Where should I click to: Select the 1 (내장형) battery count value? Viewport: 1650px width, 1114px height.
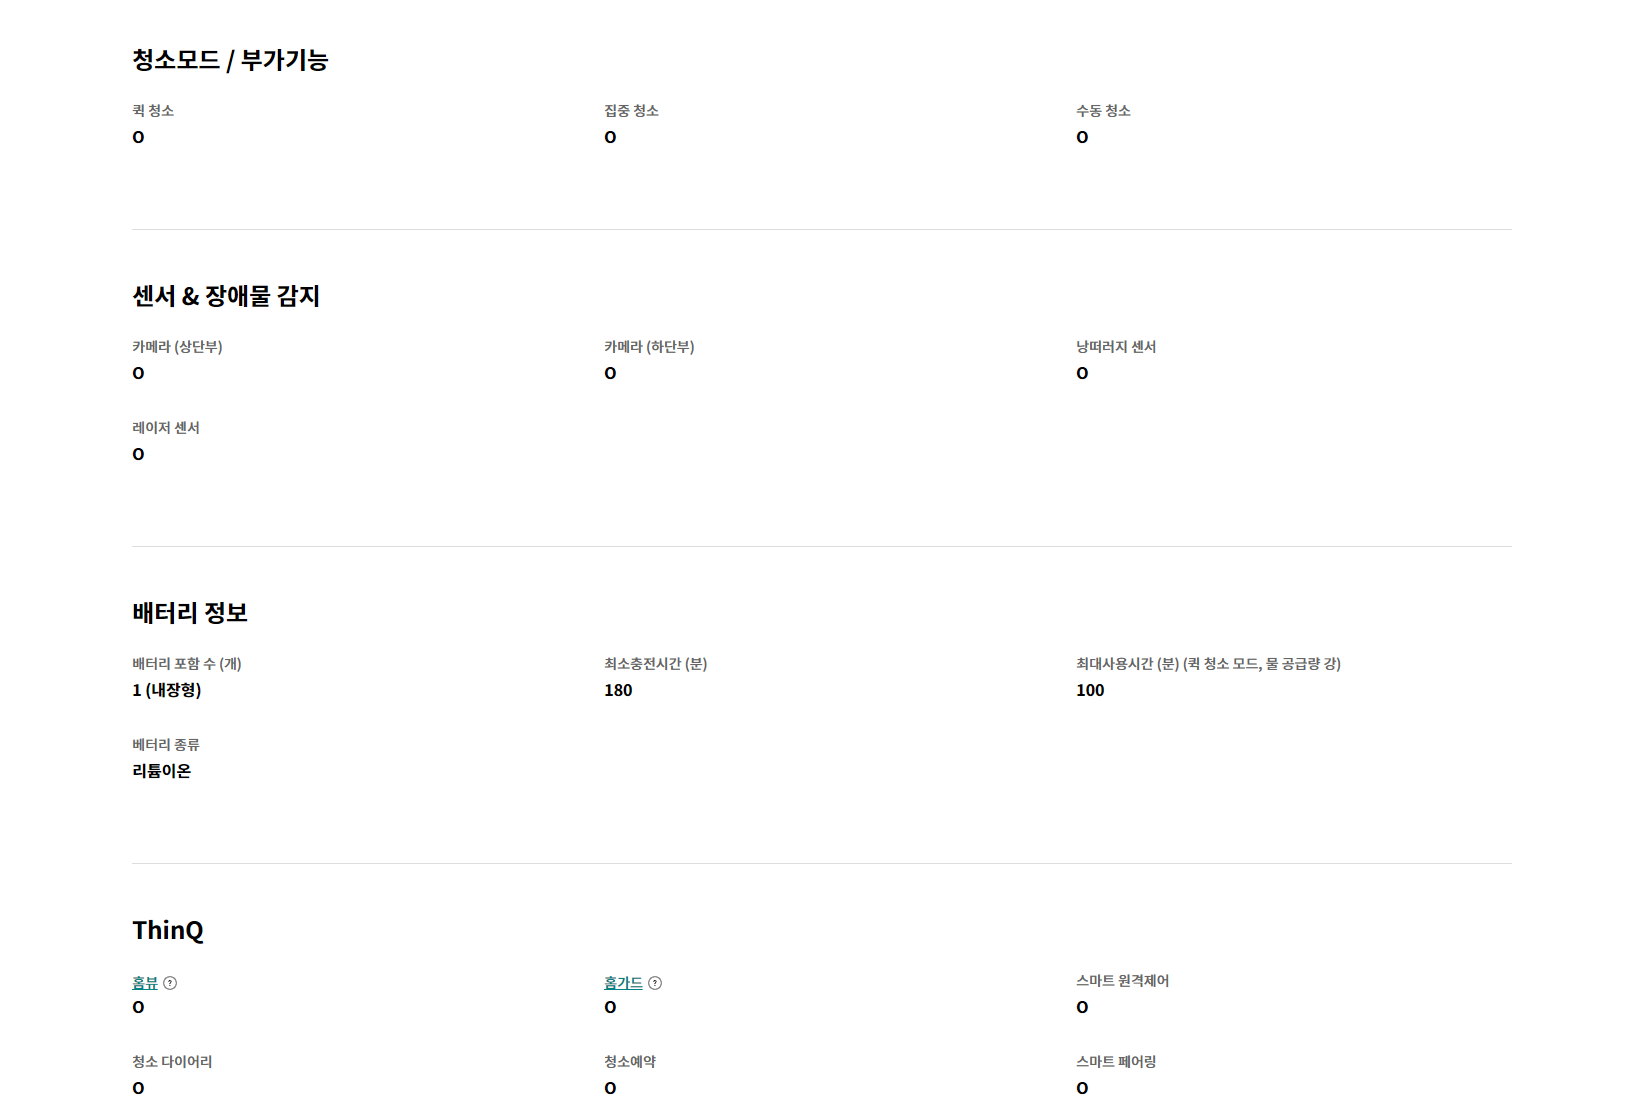167,690
